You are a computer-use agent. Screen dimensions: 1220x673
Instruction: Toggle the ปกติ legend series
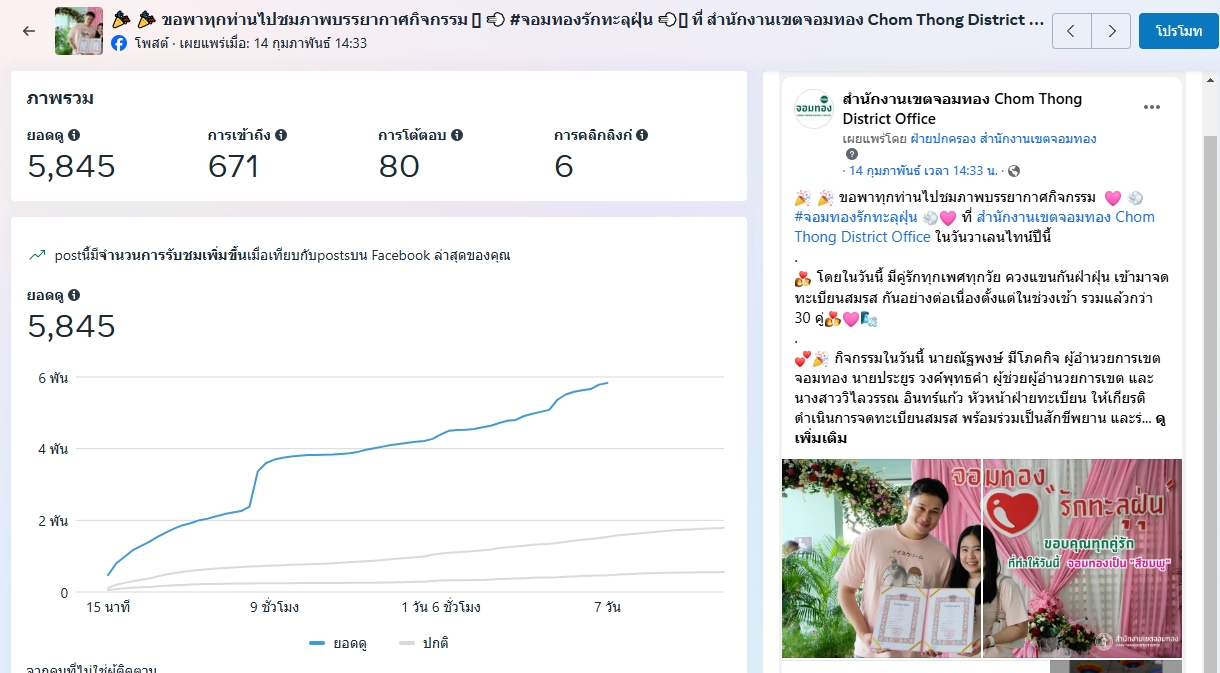[422, 644]
